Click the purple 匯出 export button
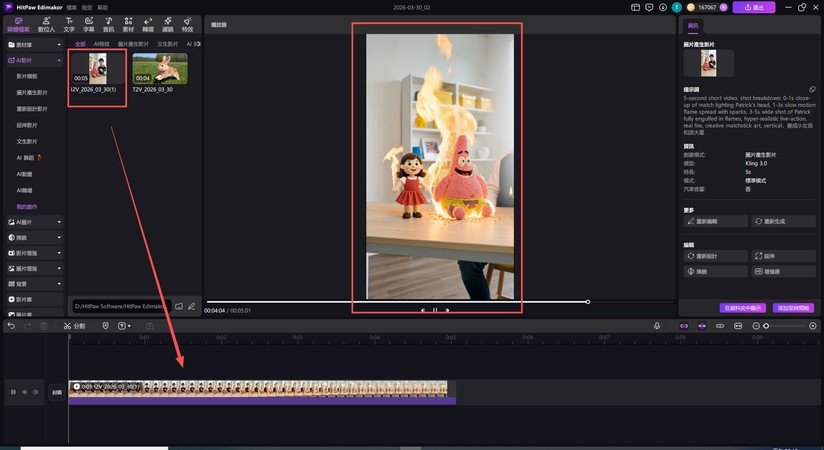824x450 pixels. point(754,7)
